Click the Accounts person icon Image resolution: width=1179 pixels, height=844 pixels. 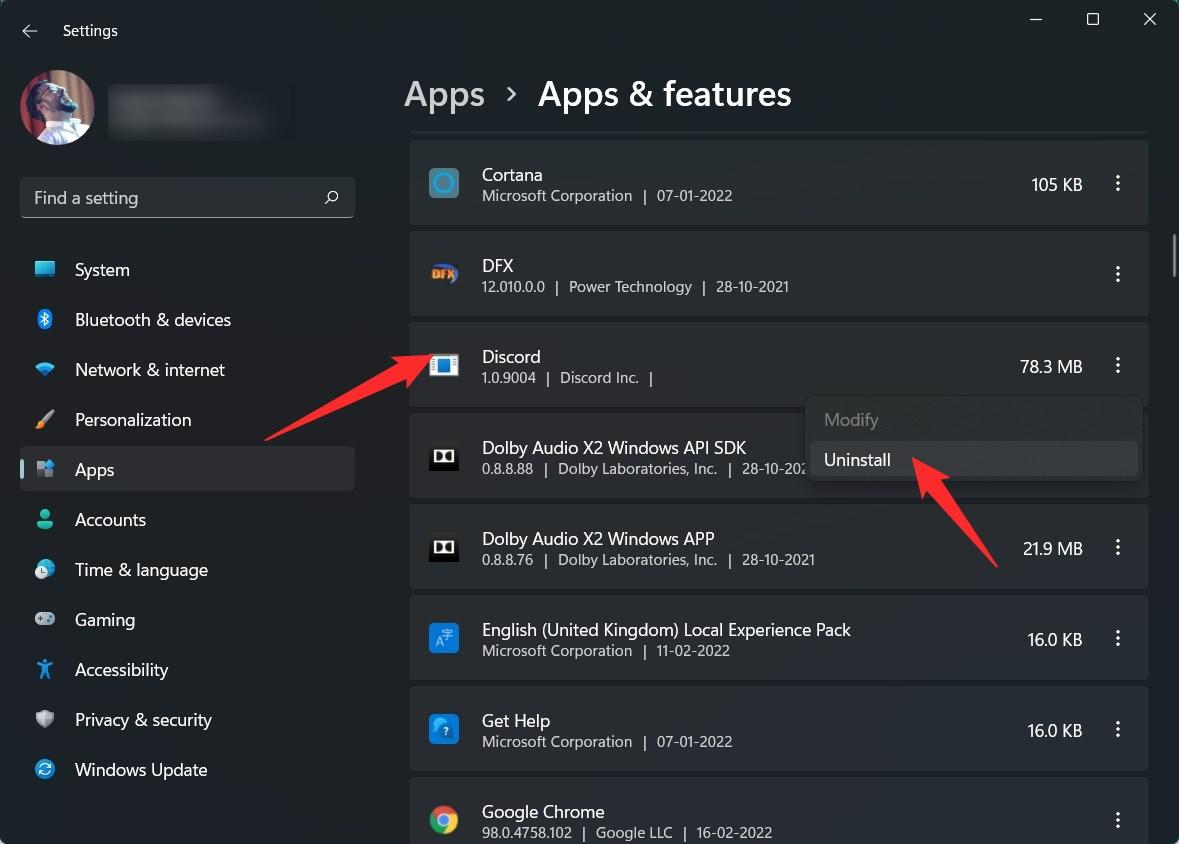click(x=45, y=519)
